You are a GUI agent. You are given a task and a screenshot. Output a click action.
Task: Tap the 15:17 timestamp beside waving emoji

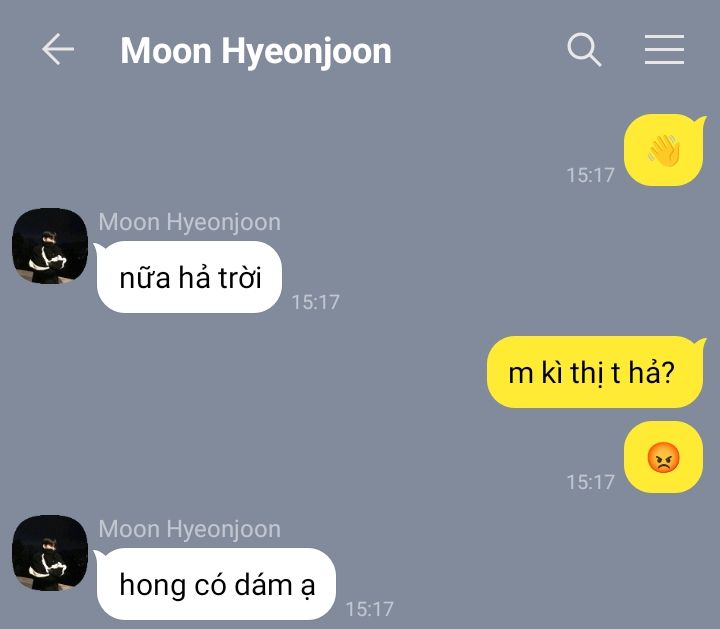point(591,175)
